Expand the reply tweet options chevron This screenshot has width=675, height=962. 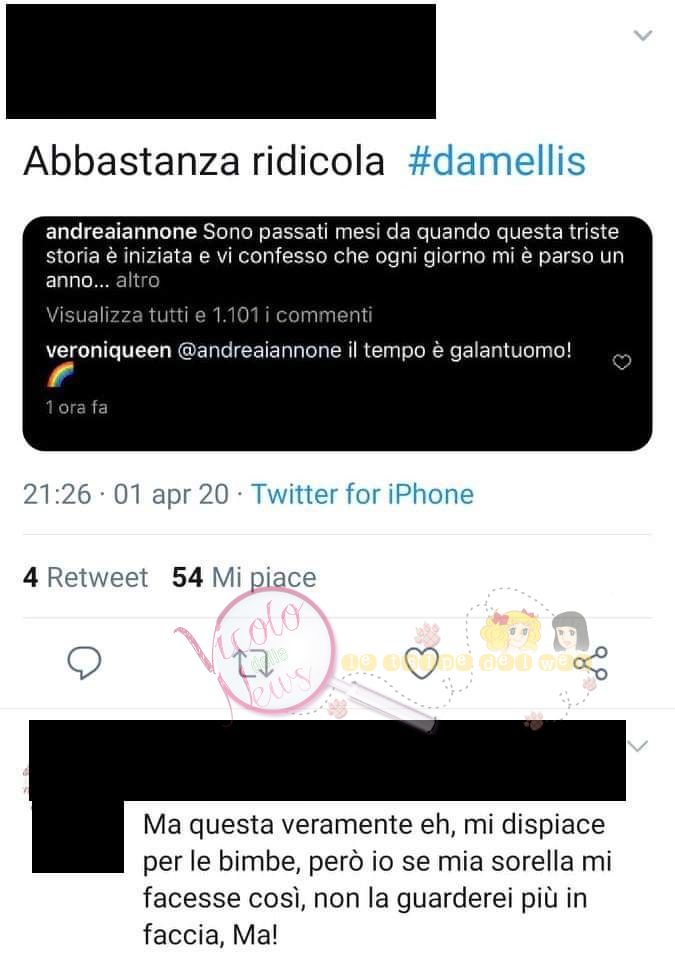[638, 746]
